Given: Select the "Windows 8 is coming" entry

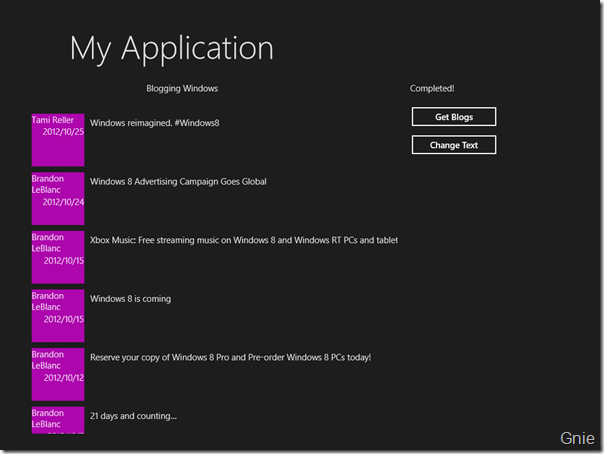Looking at the screenshot, I should coord(130,299).
